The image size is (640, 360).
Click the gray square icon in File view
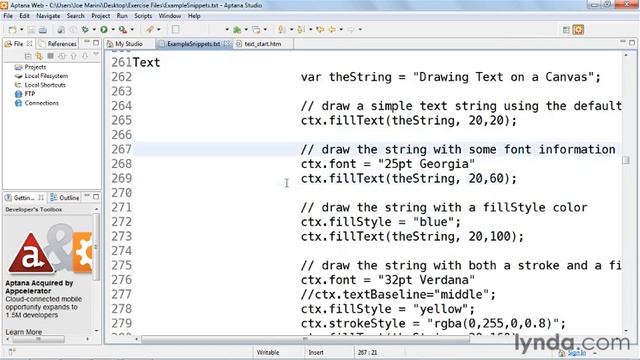pos(51,56)
